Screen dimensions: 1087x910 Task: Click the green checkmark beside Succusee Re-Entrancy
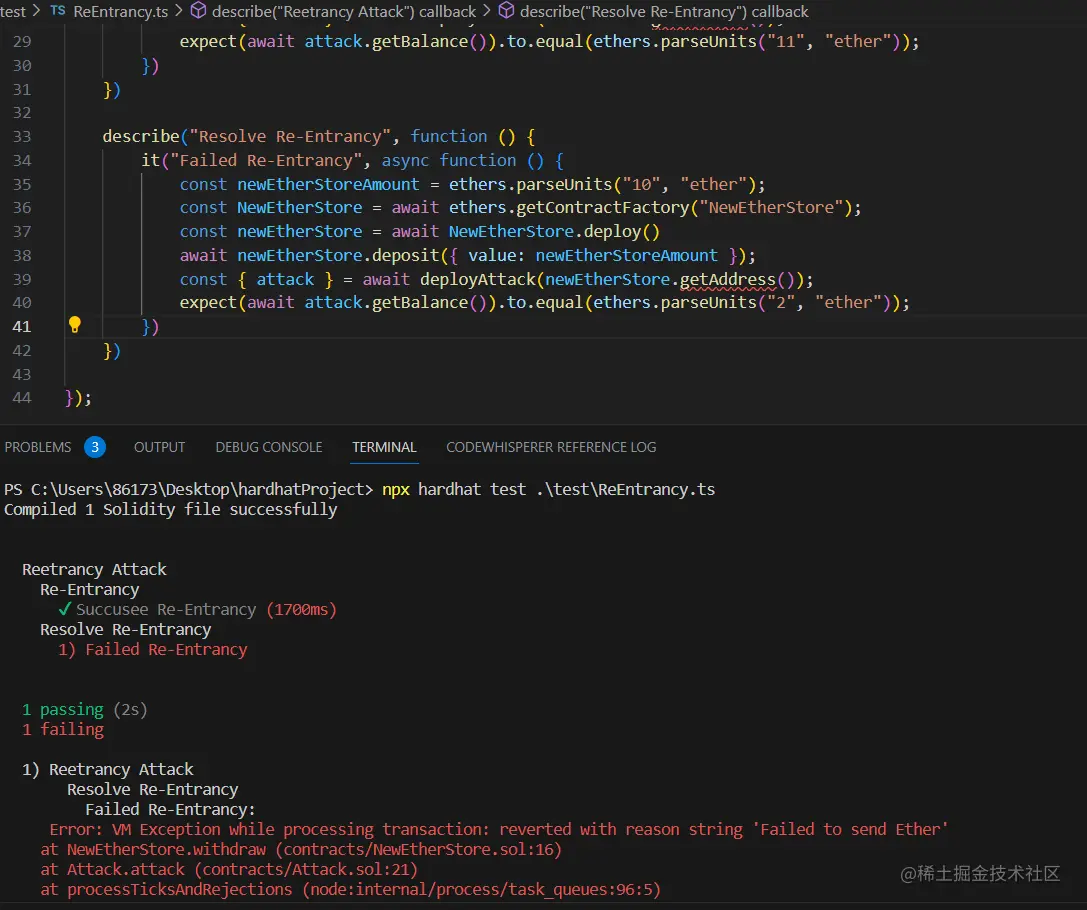click(64, 609)
